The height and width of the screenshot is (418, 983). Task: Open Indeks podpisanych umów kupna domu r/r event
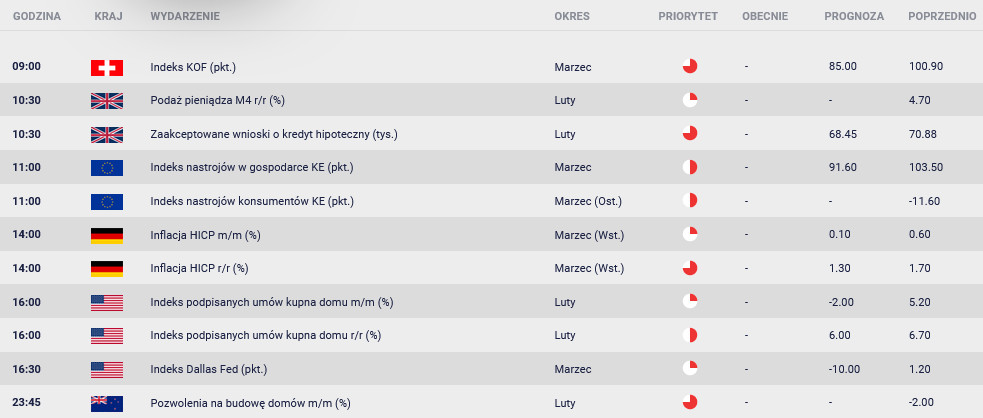[266, 336]
